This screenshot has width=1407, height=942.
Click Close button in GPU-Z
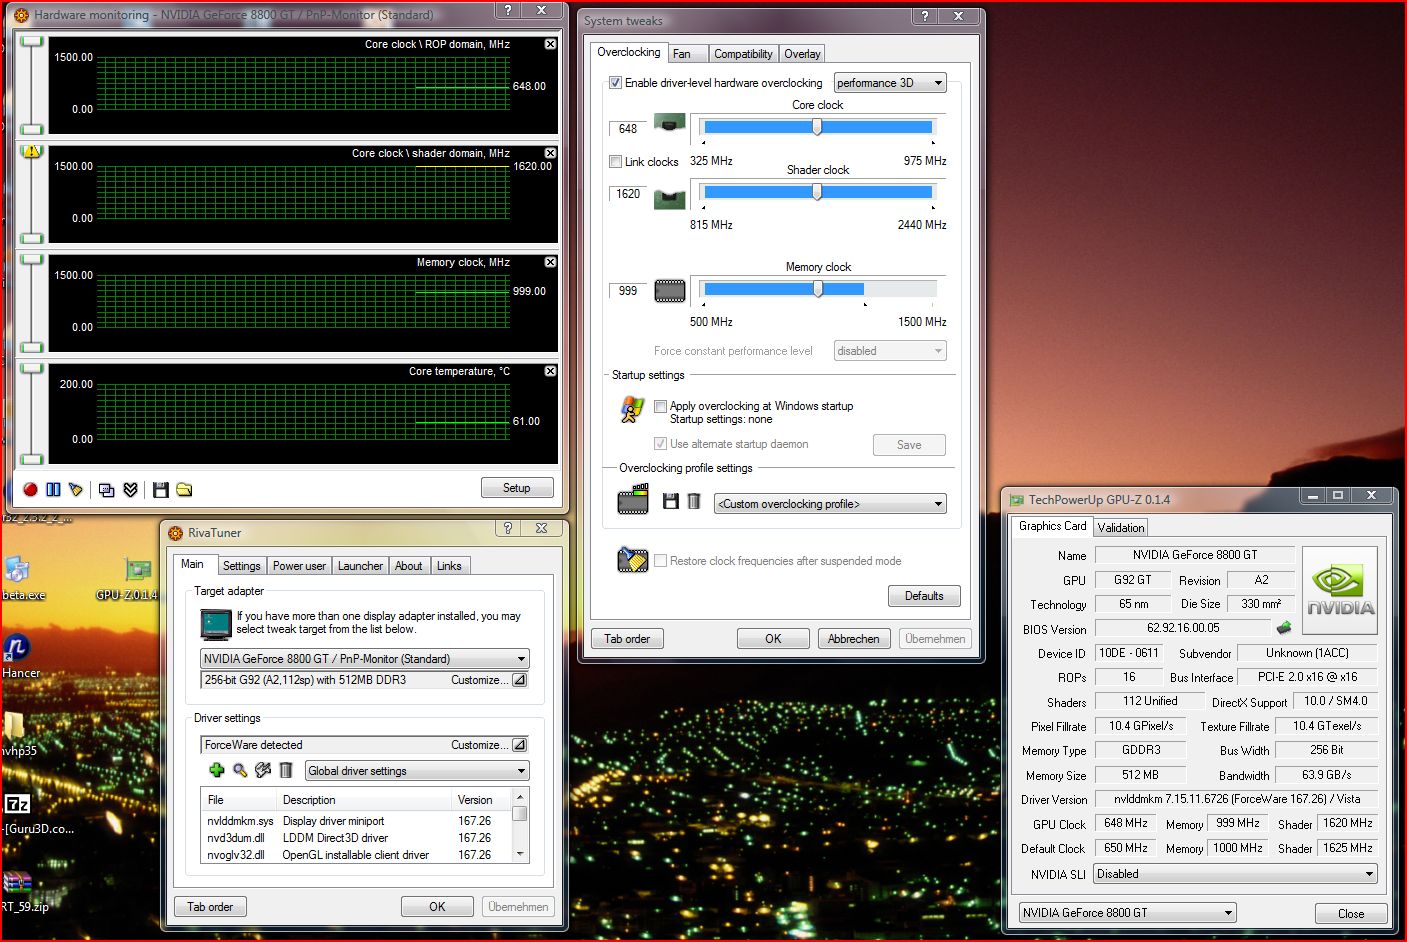[1351, 914]
